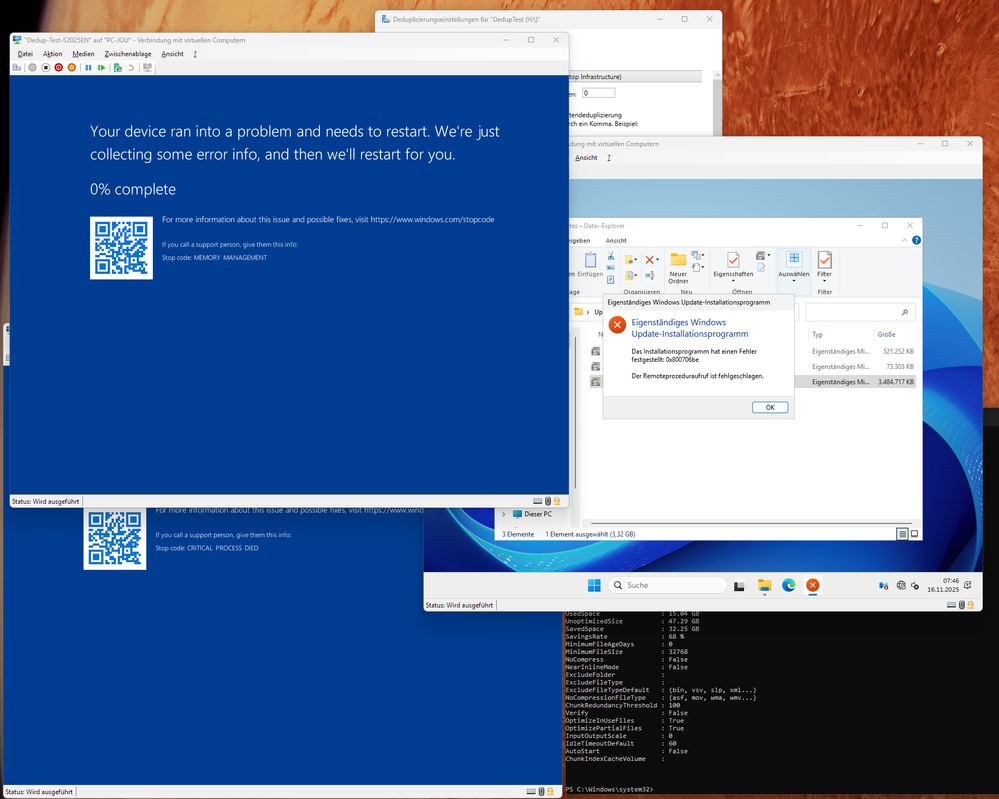The image size is (999, 799).
Task: Open ? help menu in the second VM window
Action: coord(608,158)
